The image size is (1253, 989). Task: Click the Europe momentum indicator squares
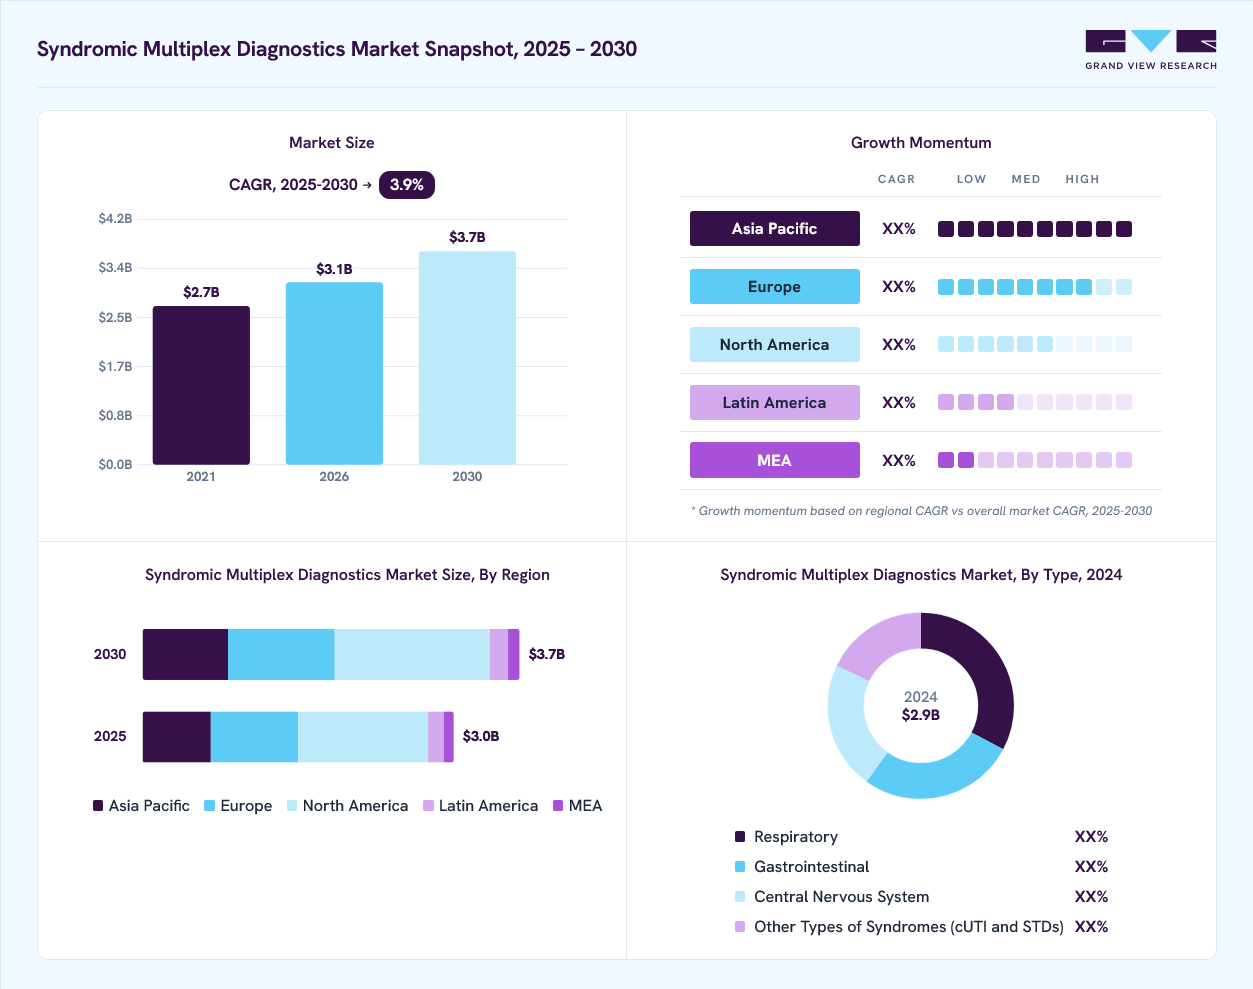(1035, 287)
